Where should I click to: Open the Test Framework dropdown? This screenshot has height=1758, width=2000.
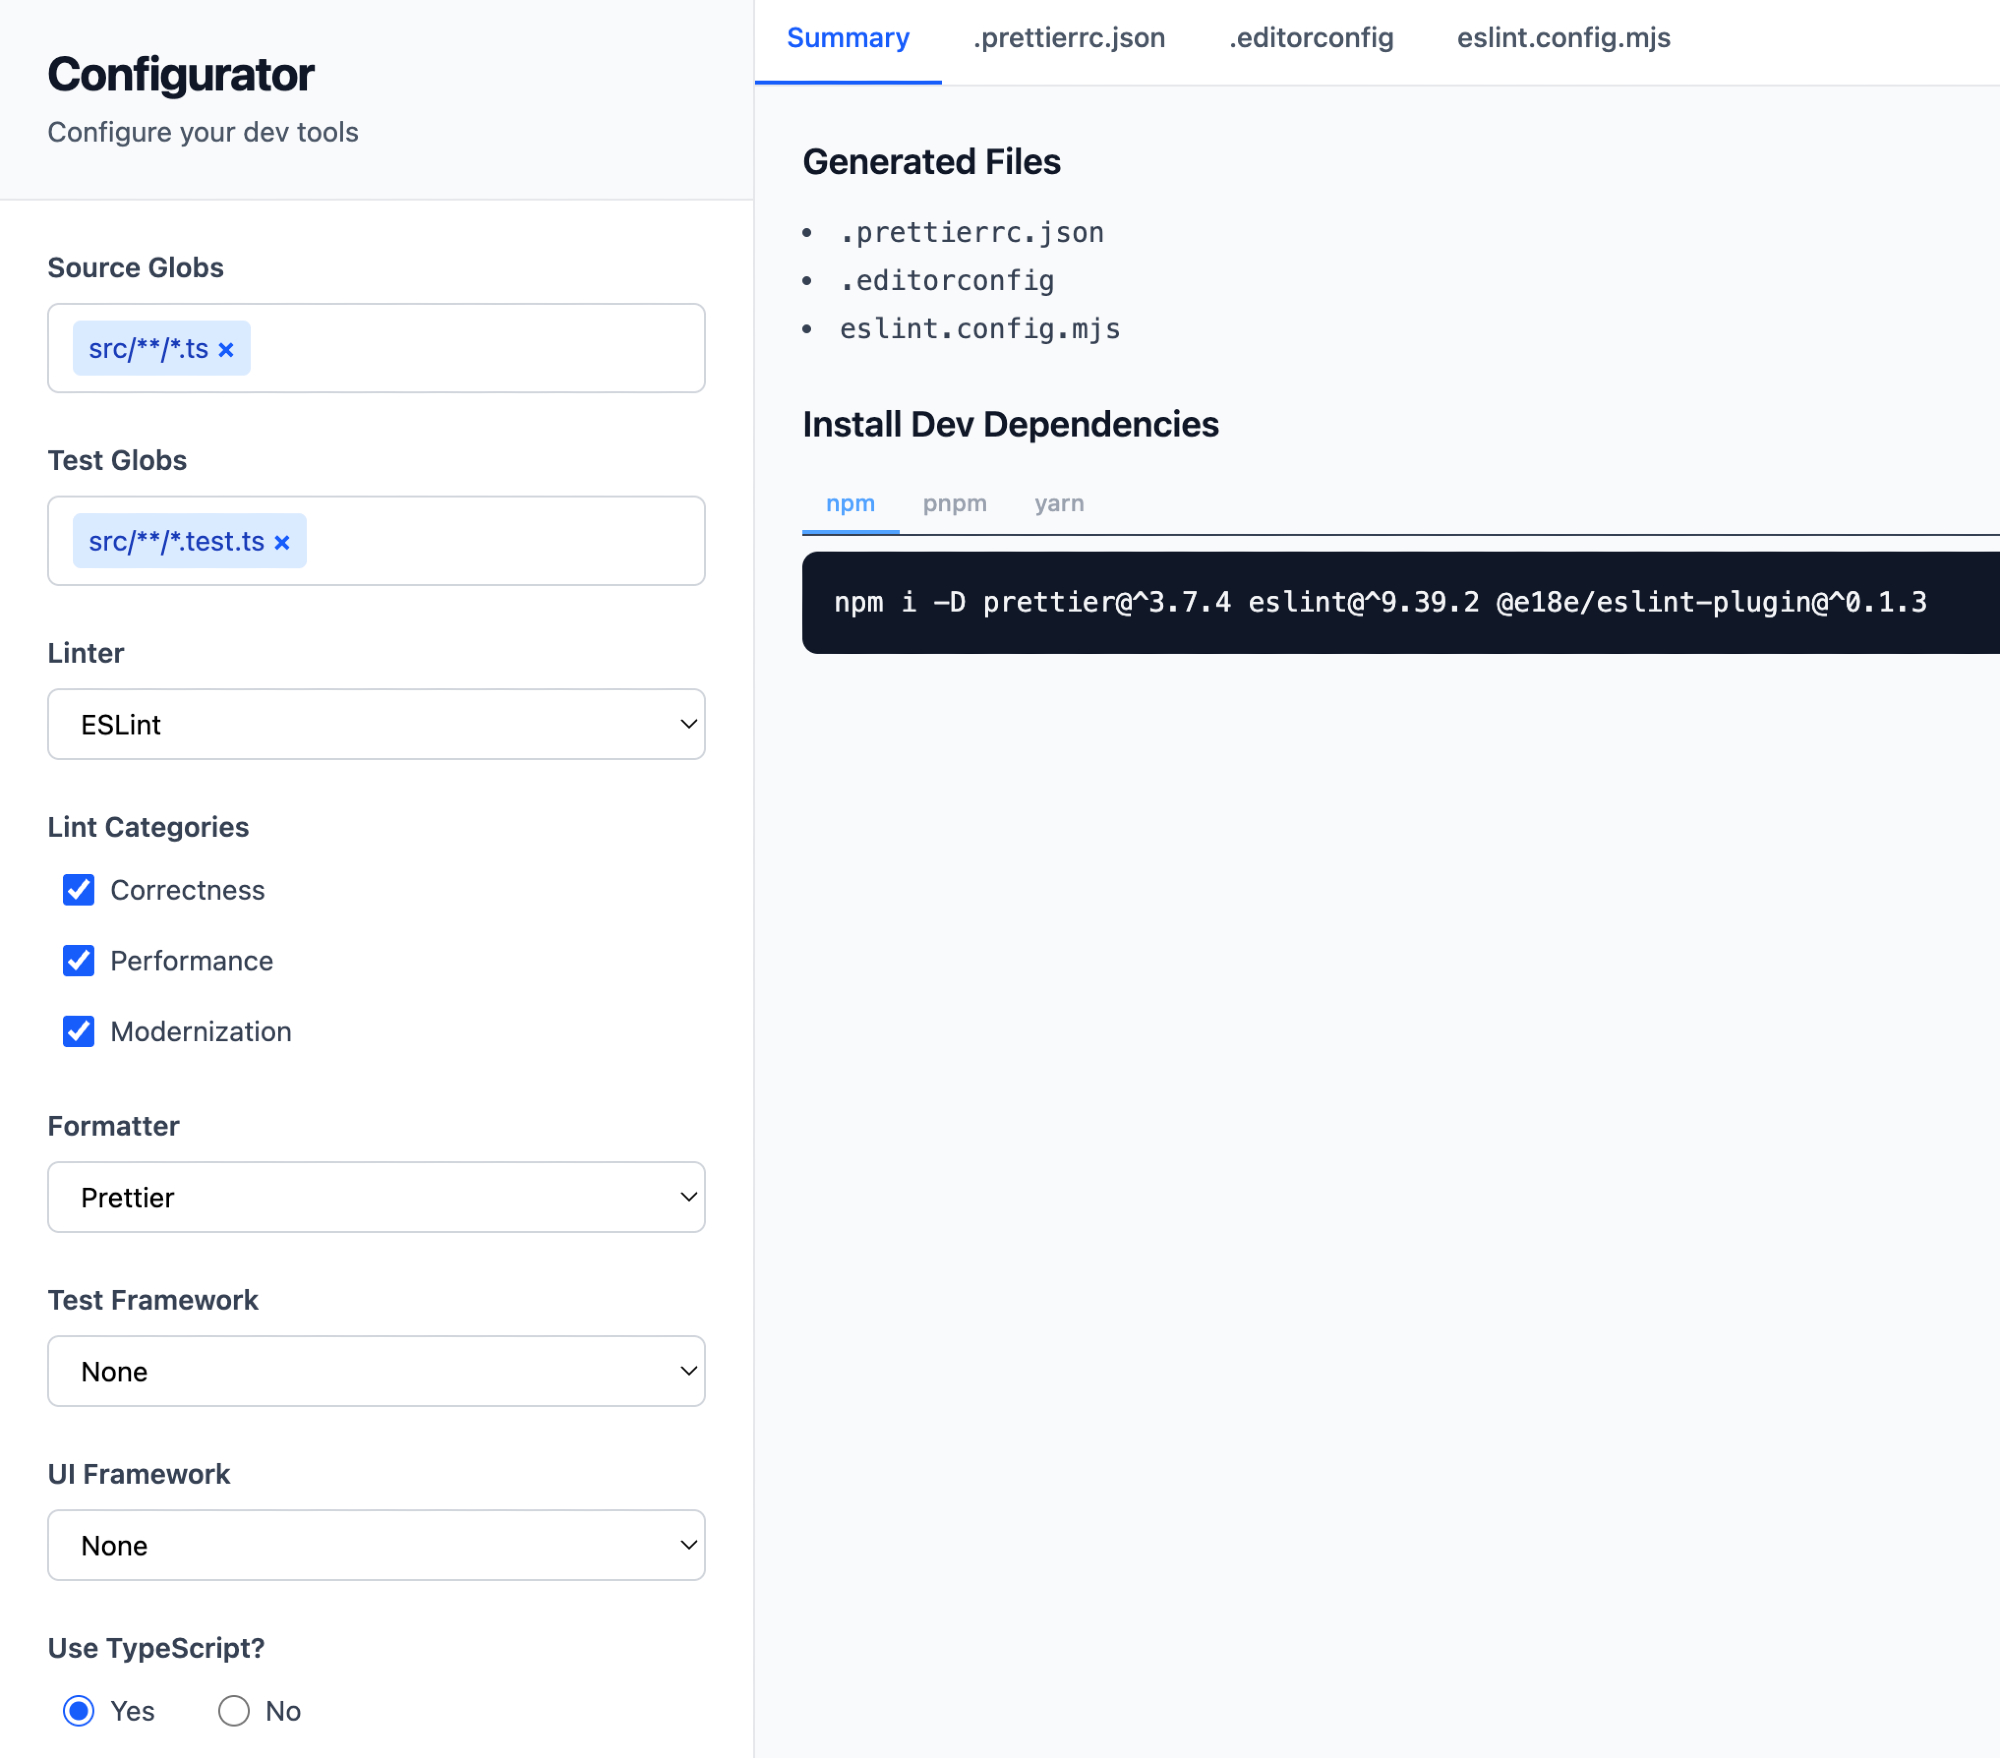point(376,1371)
